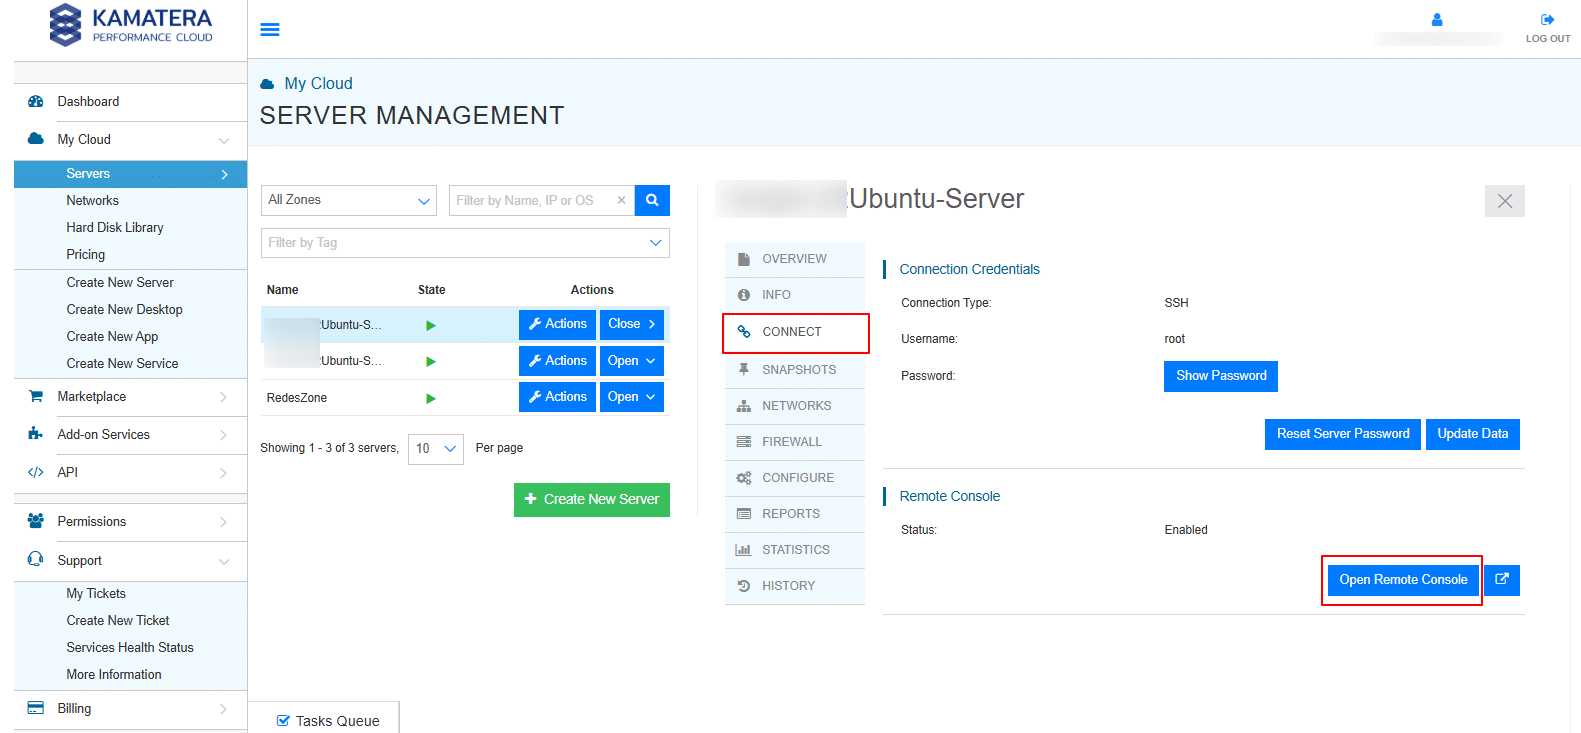1581x733 pixels.
Task: Click the Support headset icon
Action: 36,559
